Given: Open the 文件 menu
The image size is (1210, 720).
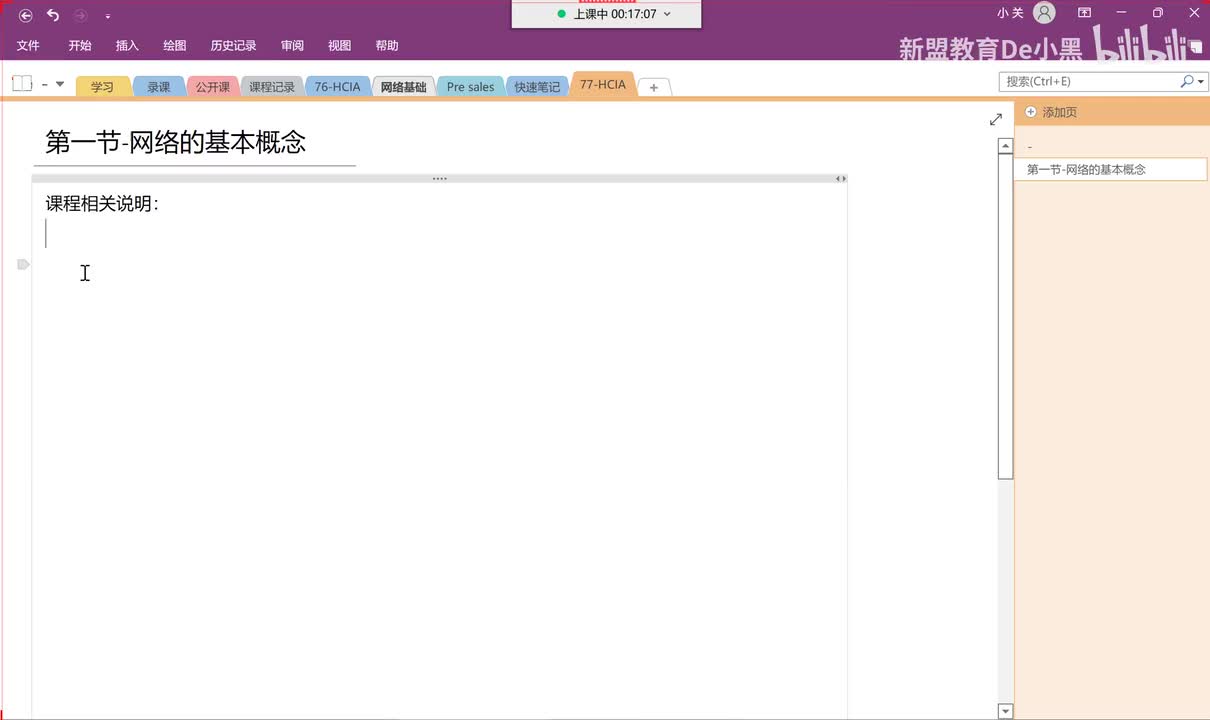Looking at the screenshot, I should (28, 45).
